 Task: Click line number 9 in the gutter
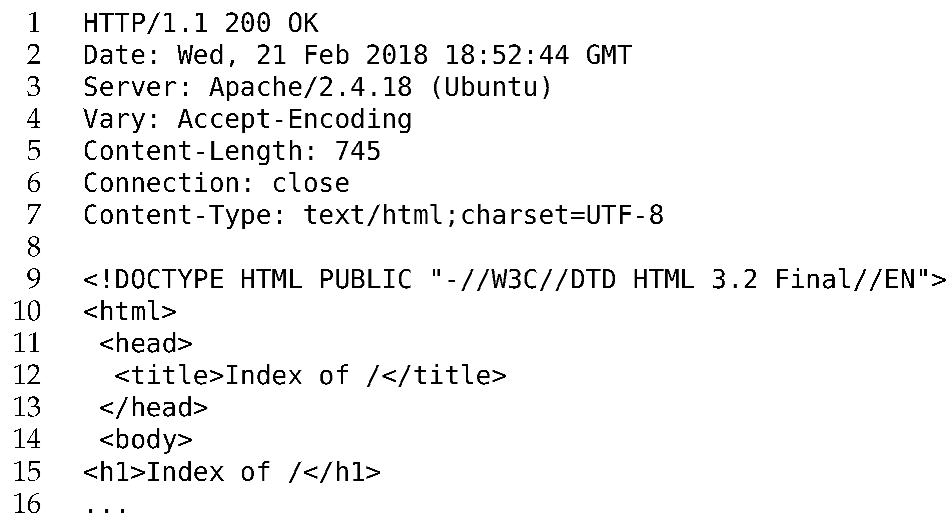[x=32, y=279]
